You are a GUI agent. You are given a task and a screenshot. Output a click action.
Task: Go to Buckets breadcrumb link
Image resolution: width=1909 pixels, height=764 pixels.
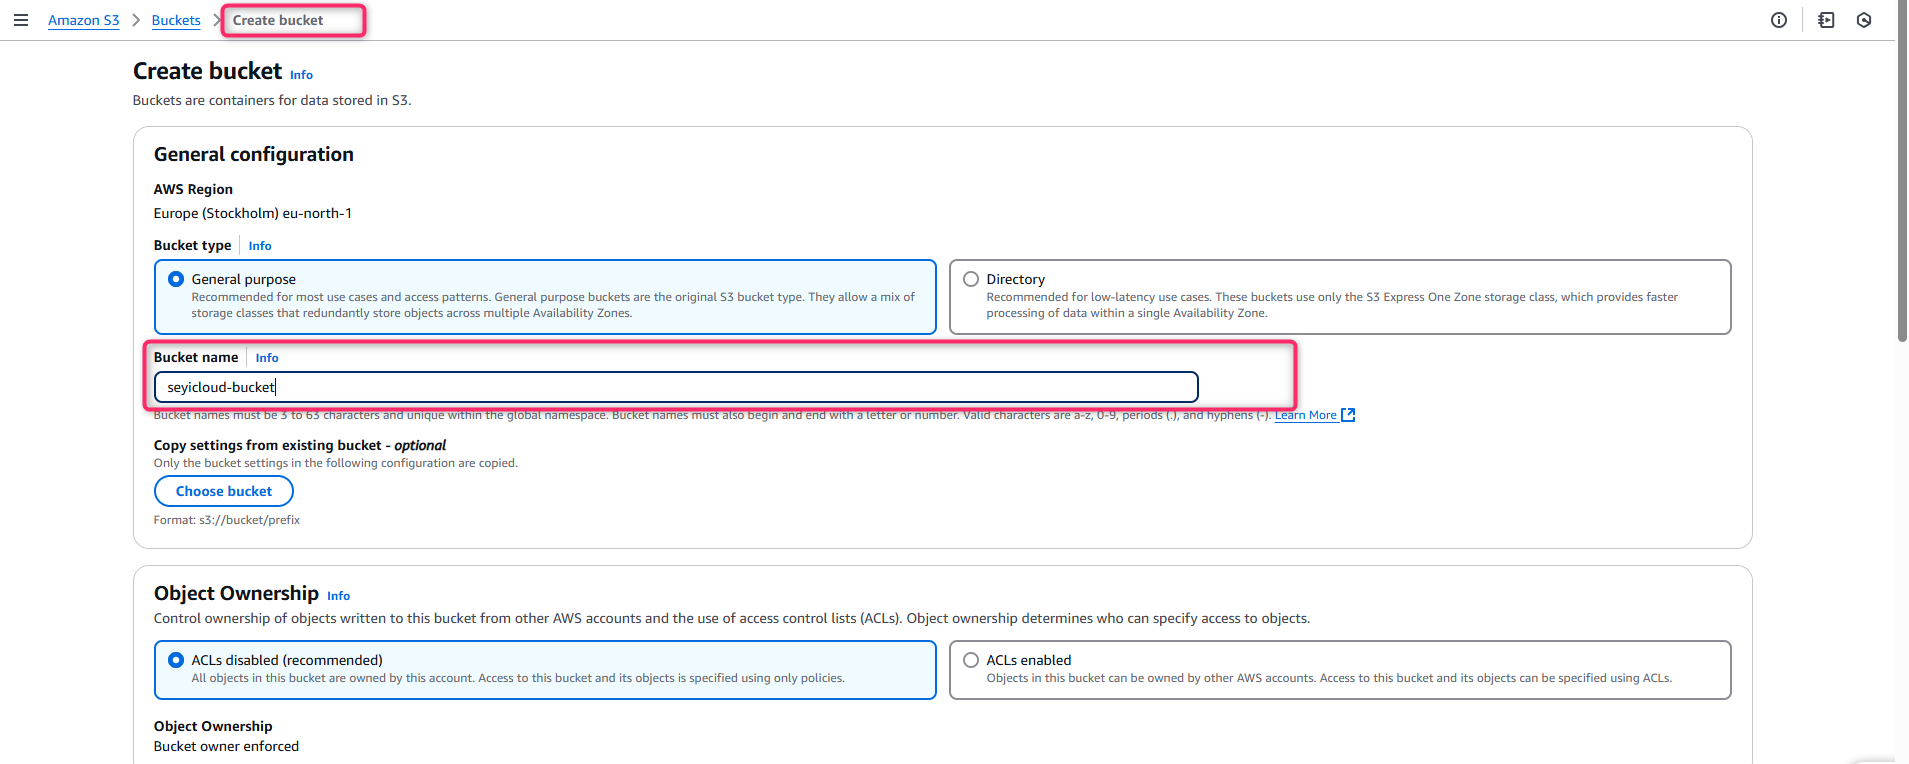click(176, 20)
